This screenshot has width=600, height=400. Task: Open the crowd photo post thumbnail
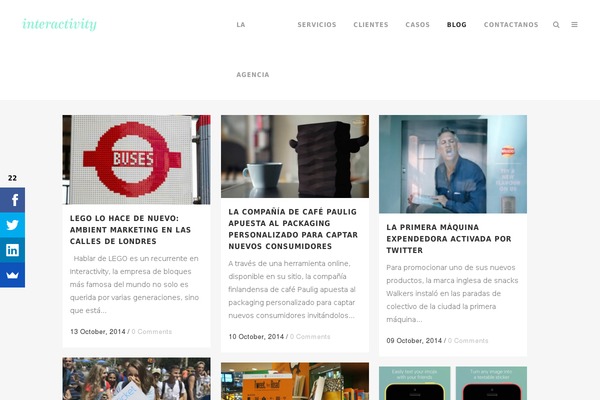(136, 379)
